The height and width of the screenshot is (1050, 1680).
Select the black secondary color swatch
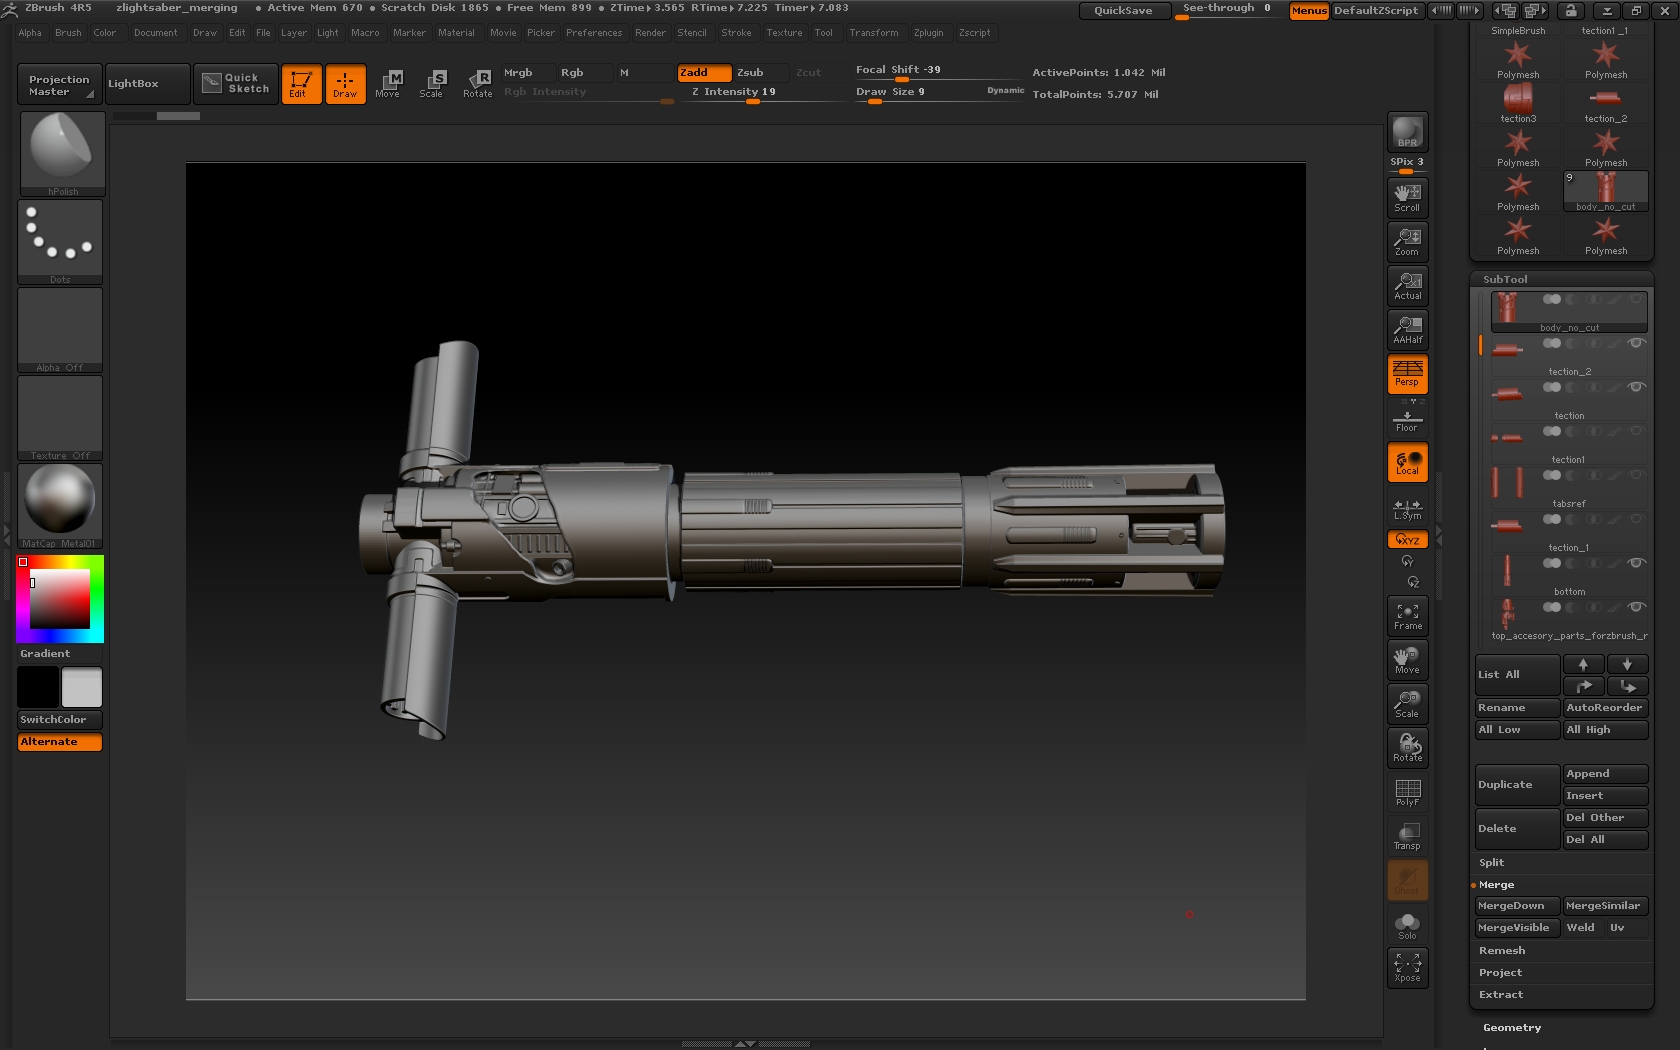coord(38,688)
